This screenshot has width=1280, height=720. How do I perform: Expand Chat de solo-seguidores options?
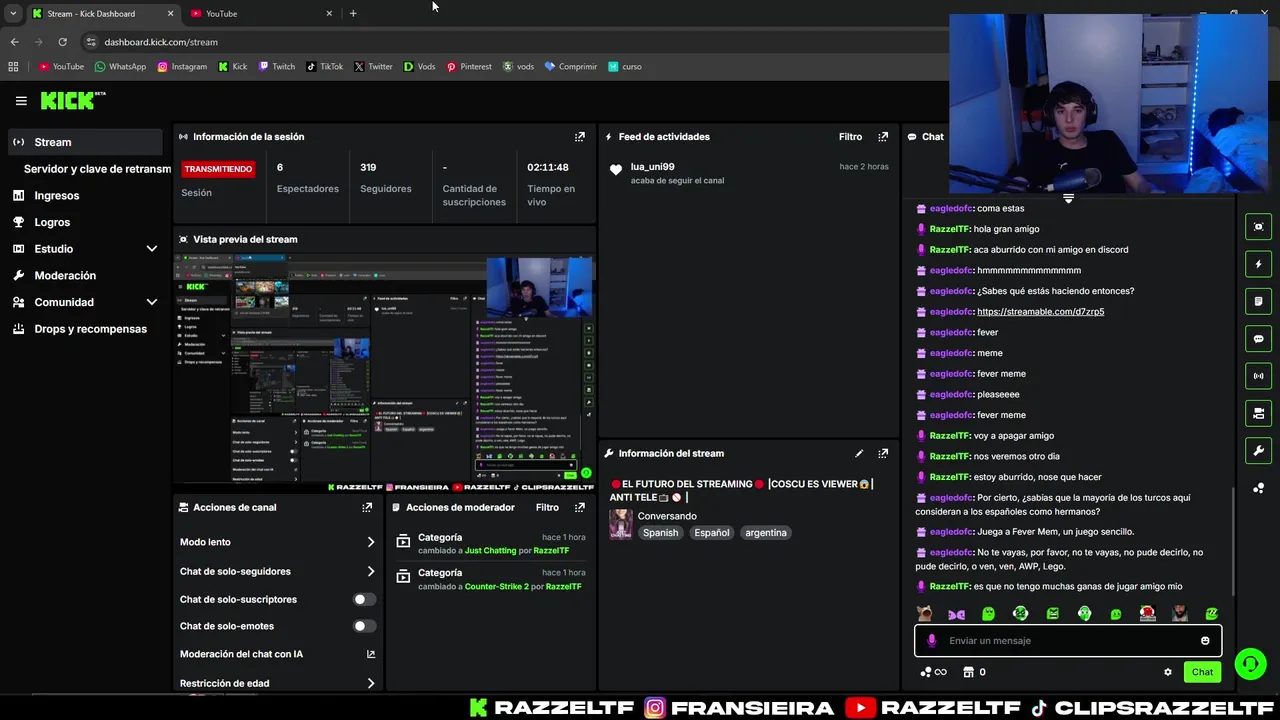tap(371, 572)
